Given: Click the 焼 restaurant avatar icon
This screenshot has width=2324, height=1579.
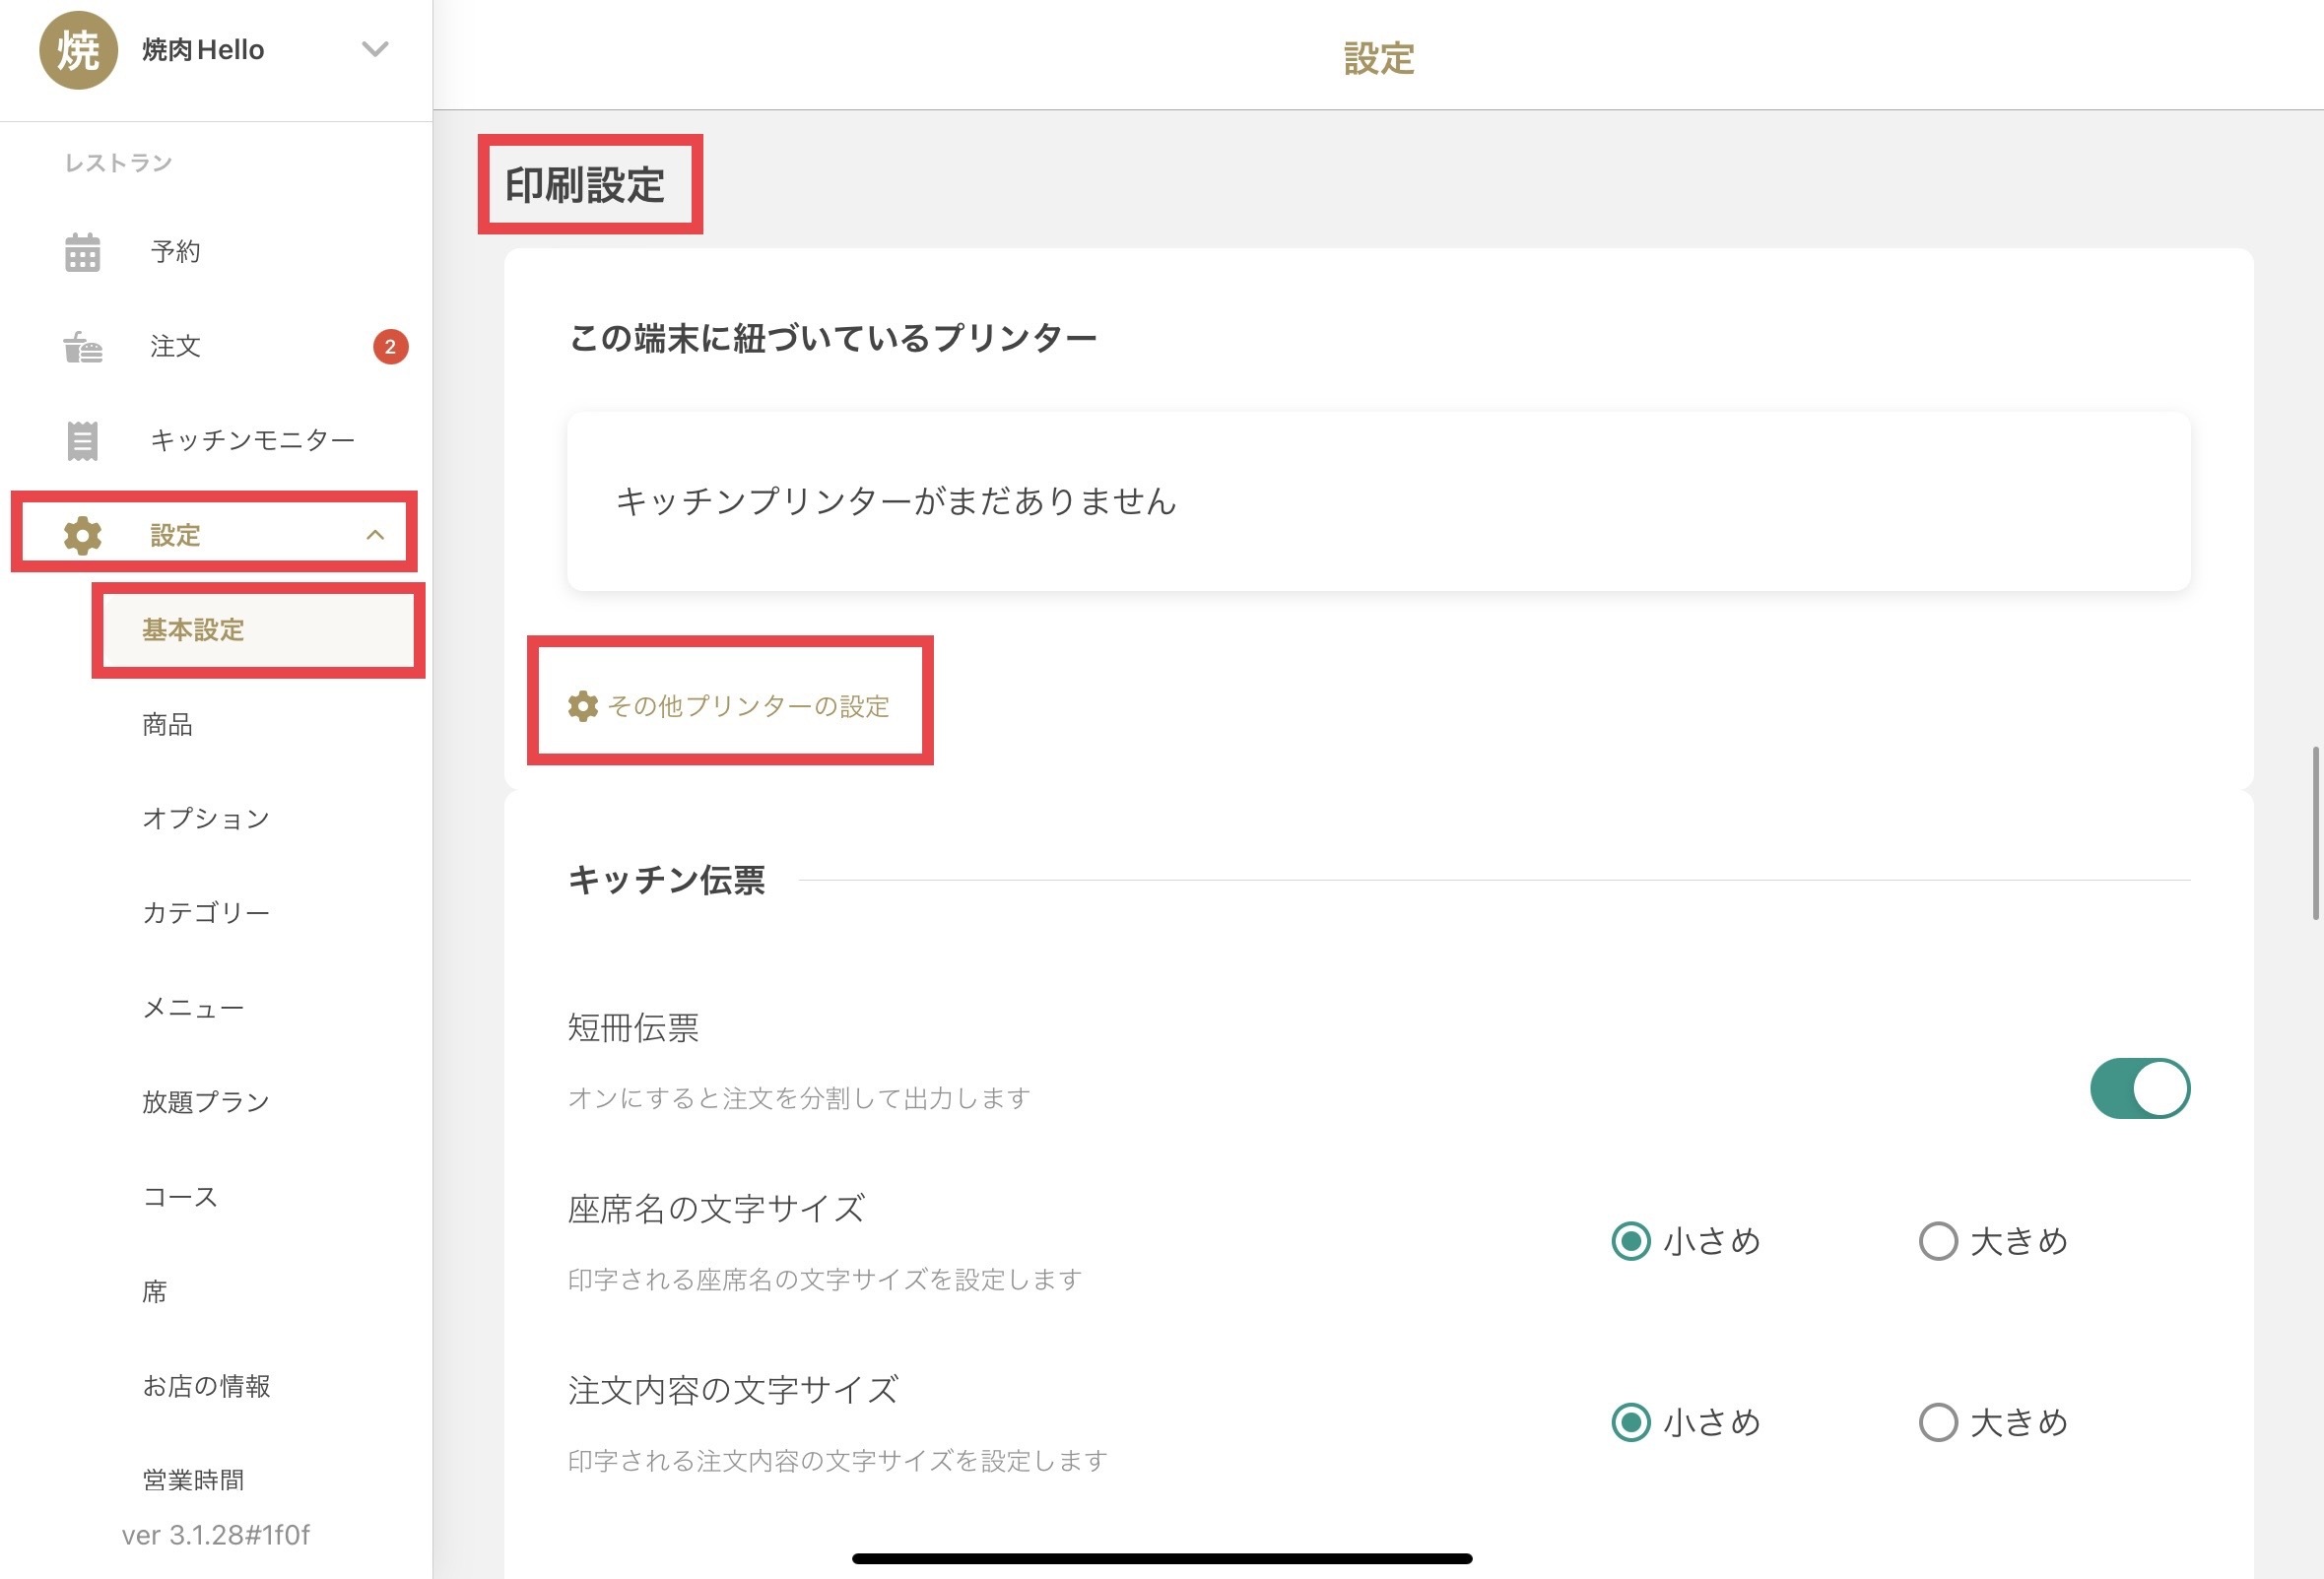Looking at the screenshot, I should click(78, 50).
